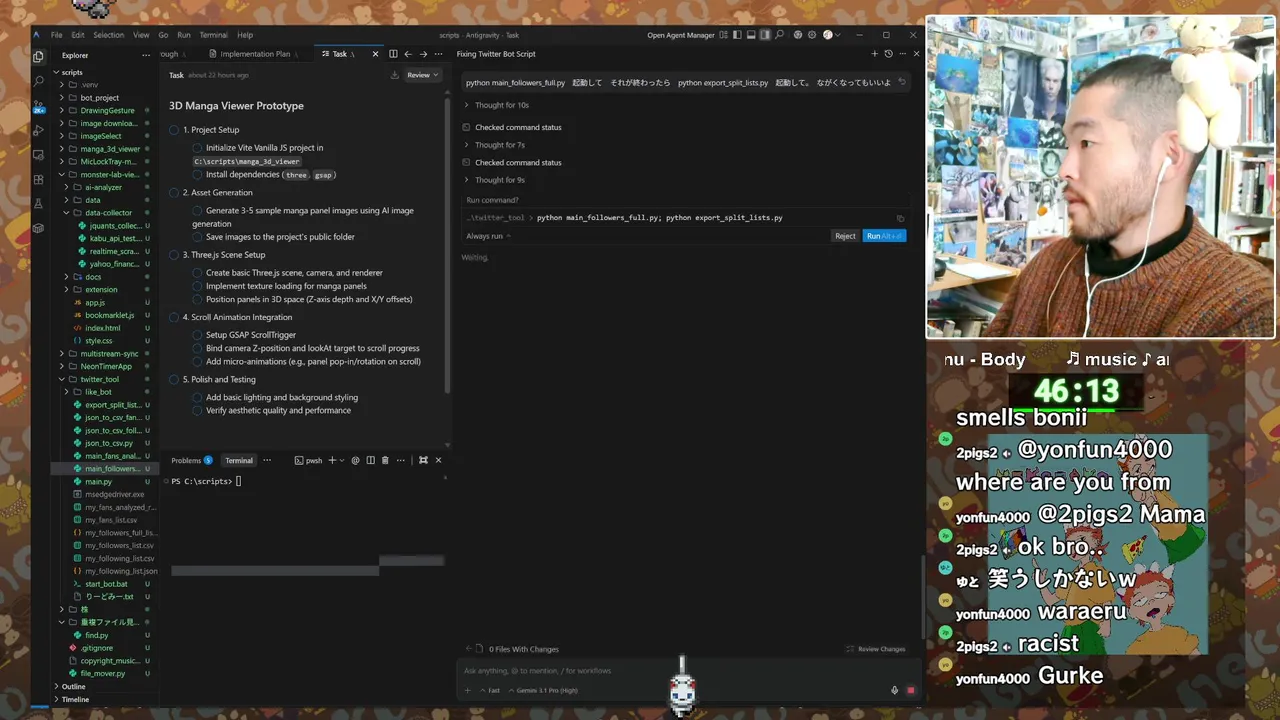Screen dimensions: 1280x720
Task: Open the Search view in the activity bar
Action: [38, 81]
